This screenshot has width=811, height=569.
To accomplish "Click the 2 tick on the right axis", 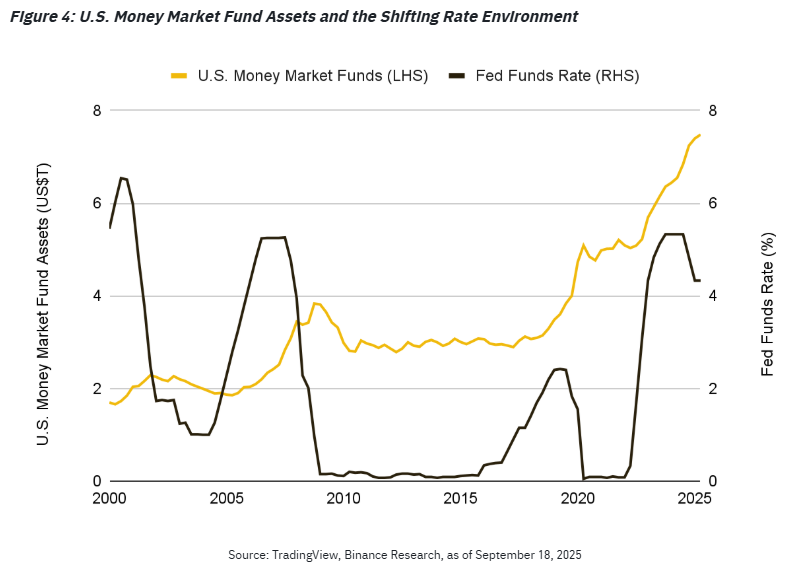I will (x=713, y=389).
